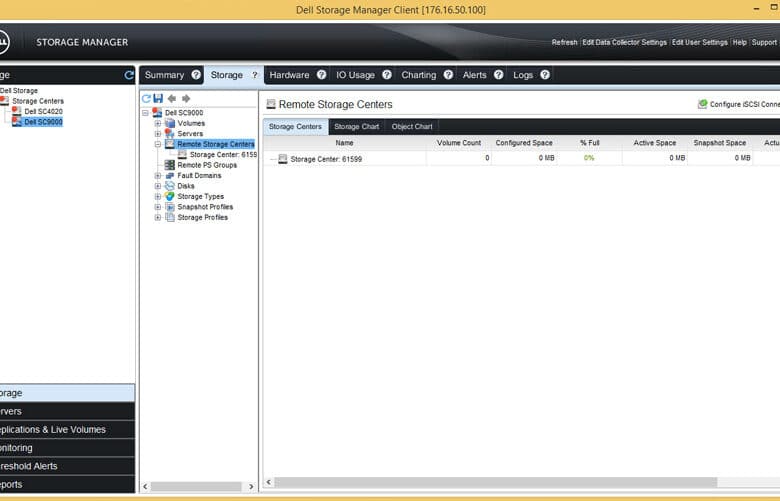Open help icon next to Logs tab
Viewport: 780px width, 501px height.
pyautogui.click(x=545, y=75)
